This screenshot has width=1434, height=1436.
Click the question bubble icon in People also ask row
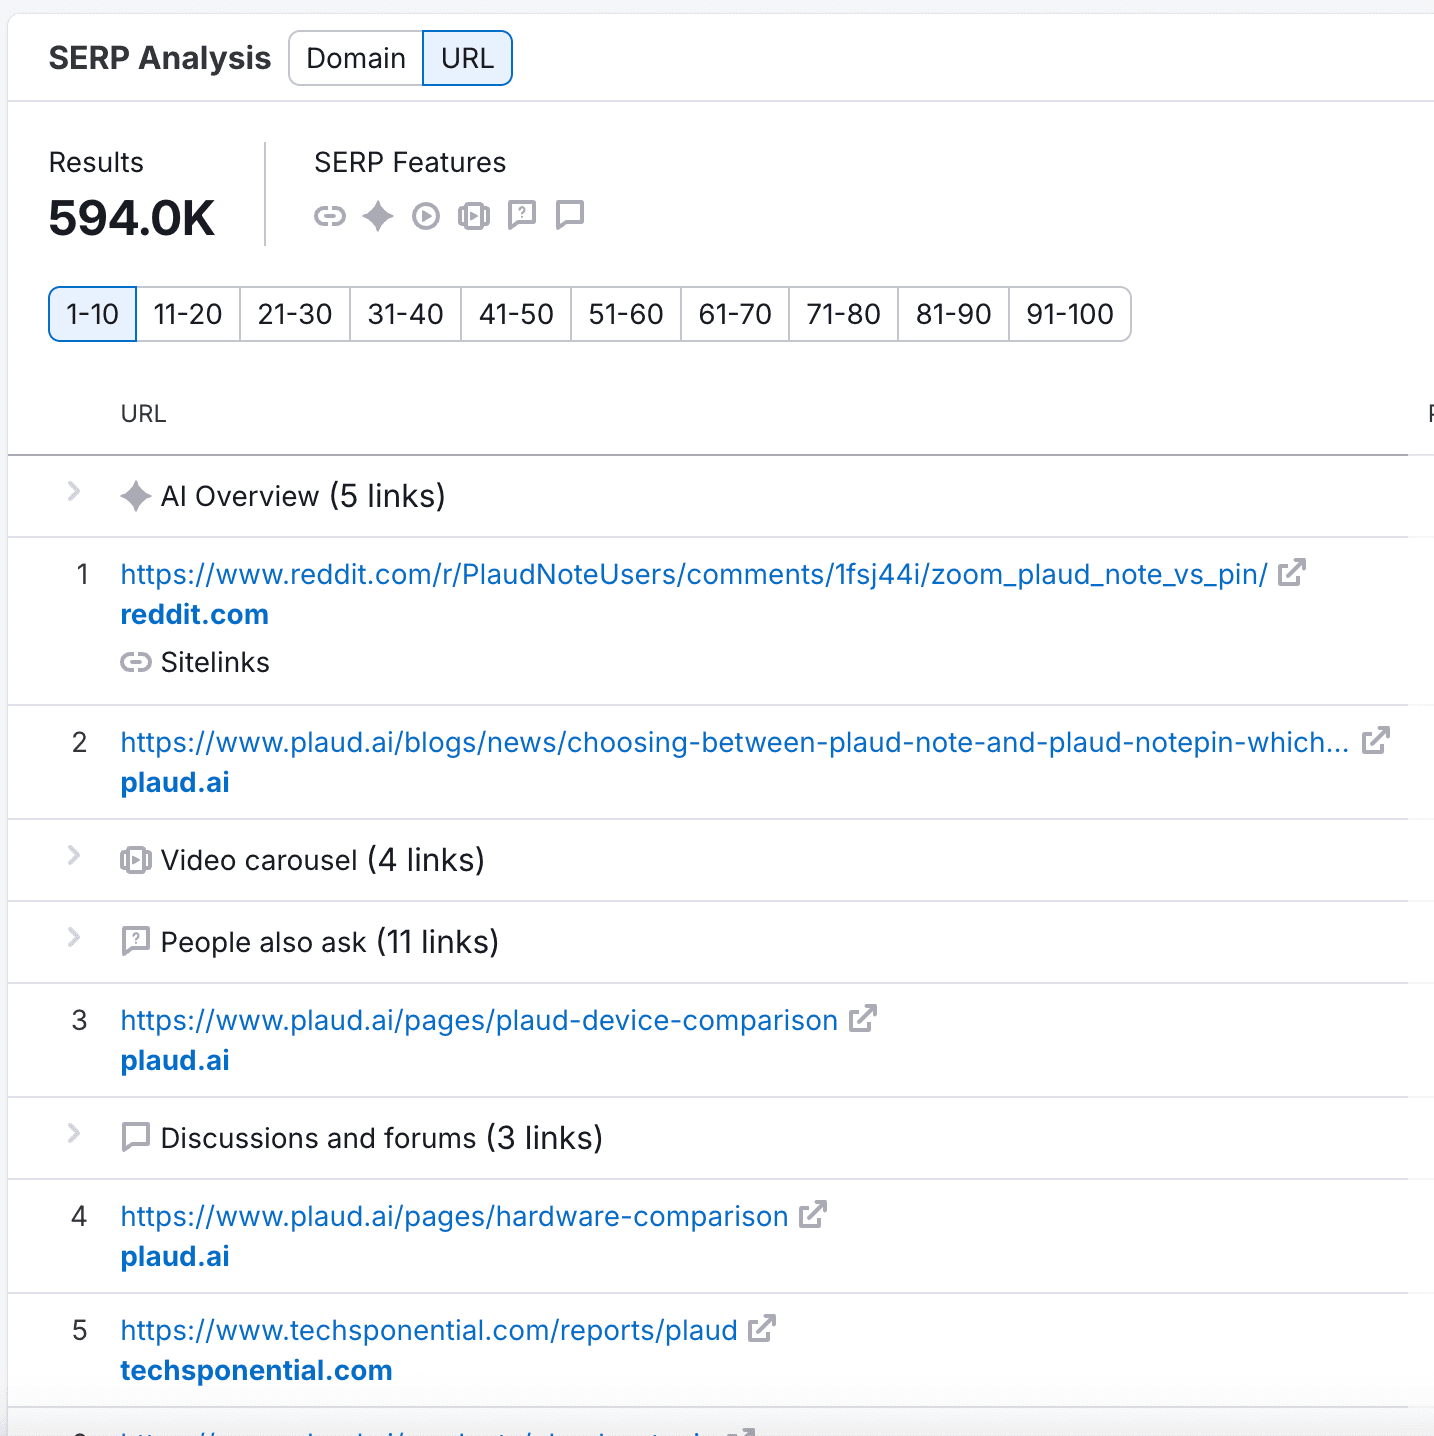click(135, 941)
